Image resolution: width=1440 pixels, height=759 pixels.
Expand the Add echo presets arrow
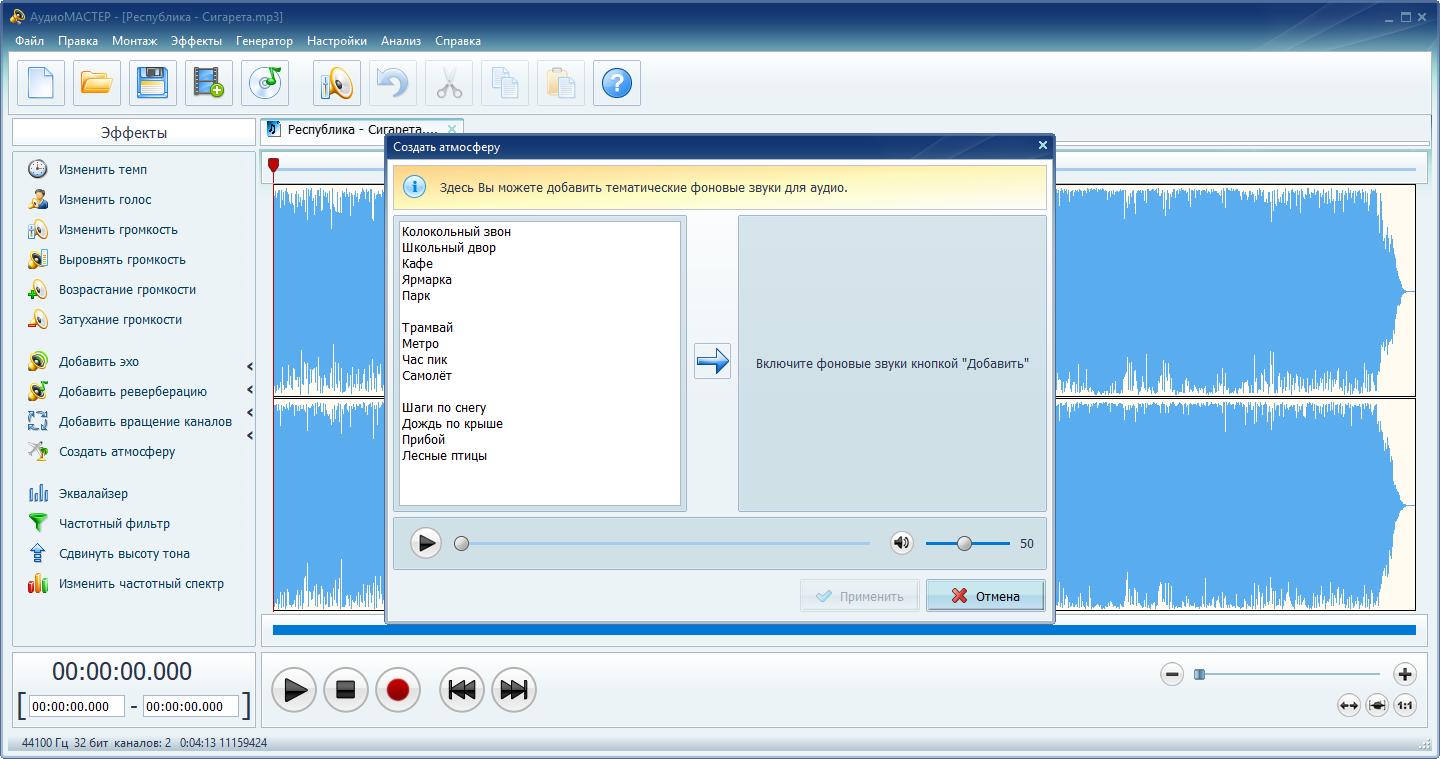(x=250, y=367)
